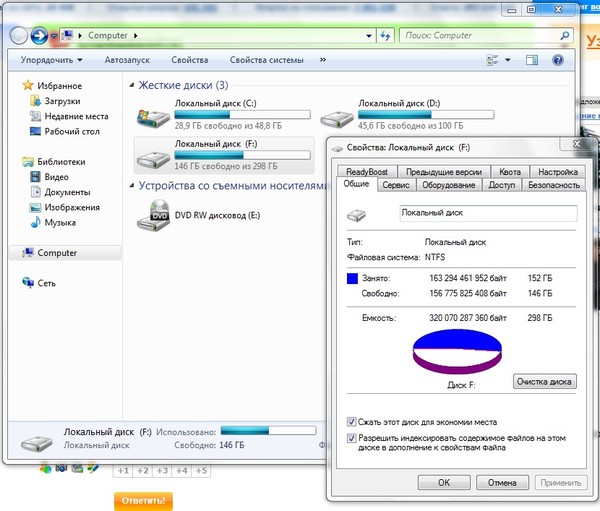600x511 pixels.
Task: Toggle 'Сжать этот диск для экономии места' checkbox
Action: pos(351,422)
